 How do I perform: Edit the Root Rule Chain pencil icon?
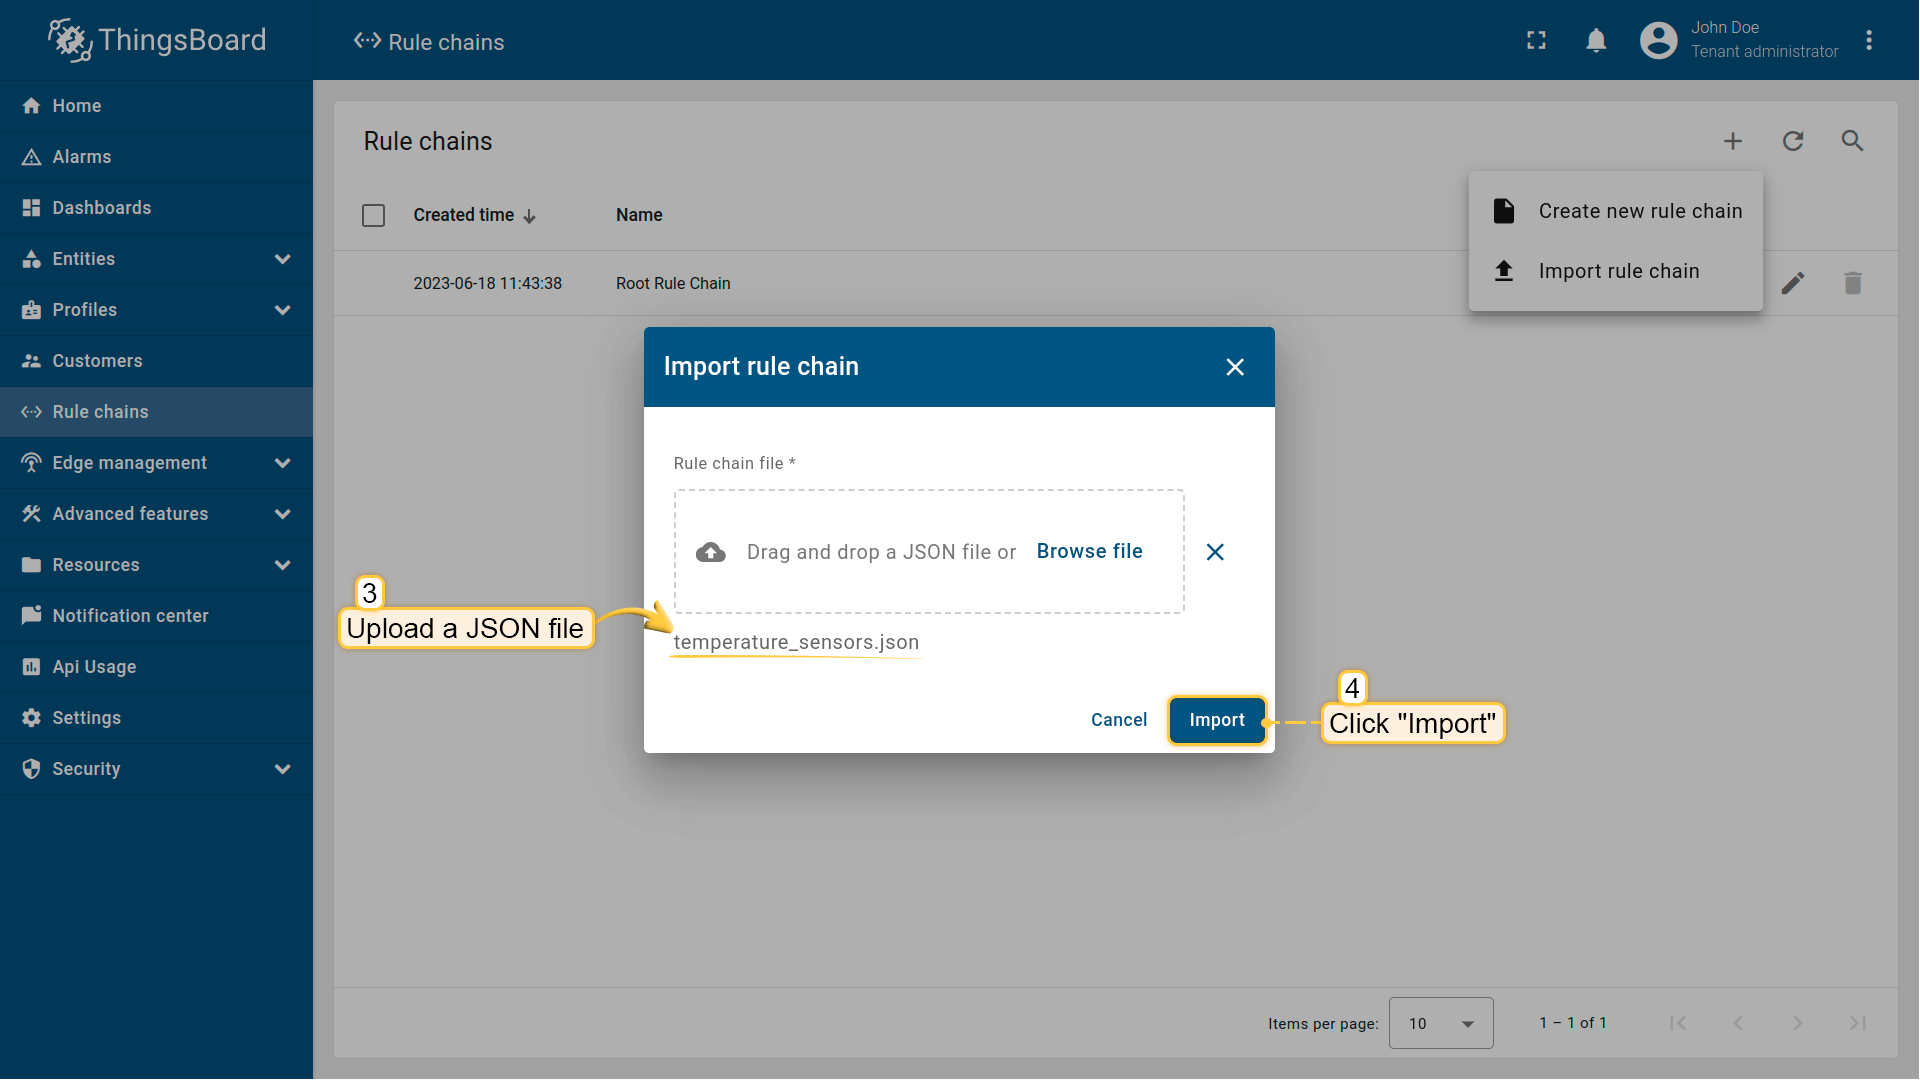click(x=1793, y=283)
